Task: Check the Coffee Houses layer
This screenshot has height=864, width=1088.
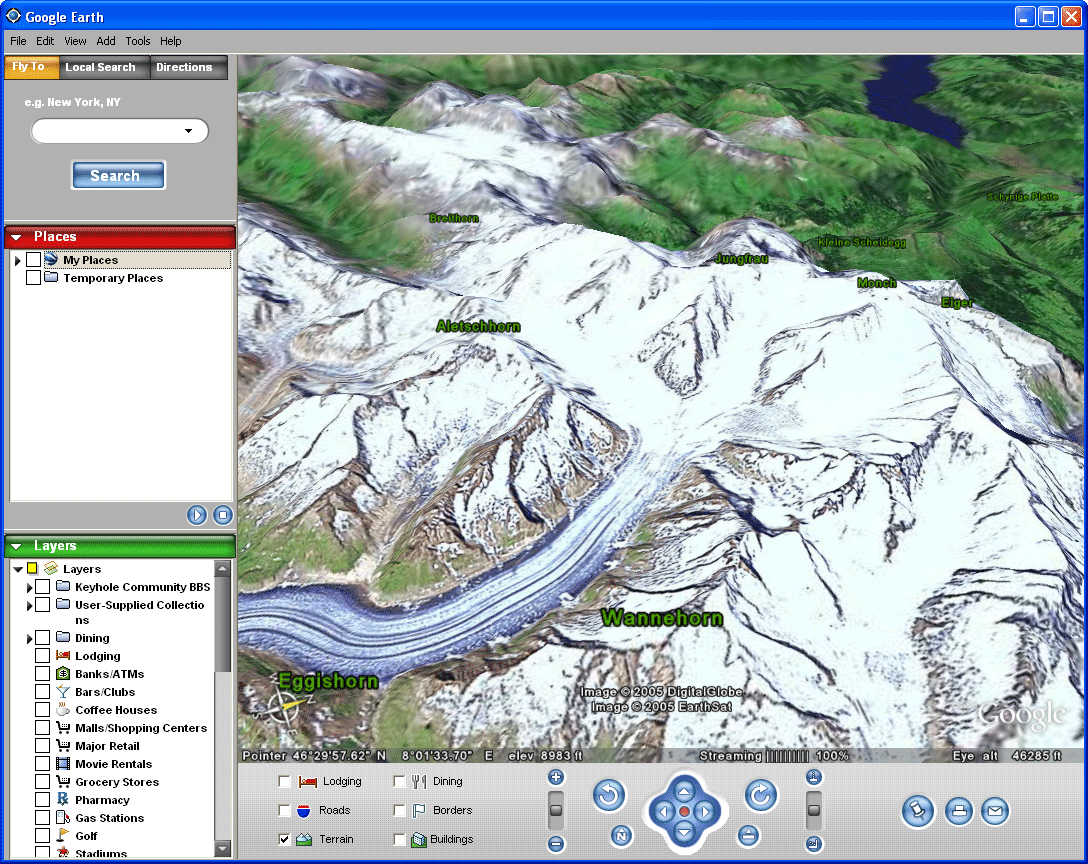Action: point(42,710)
